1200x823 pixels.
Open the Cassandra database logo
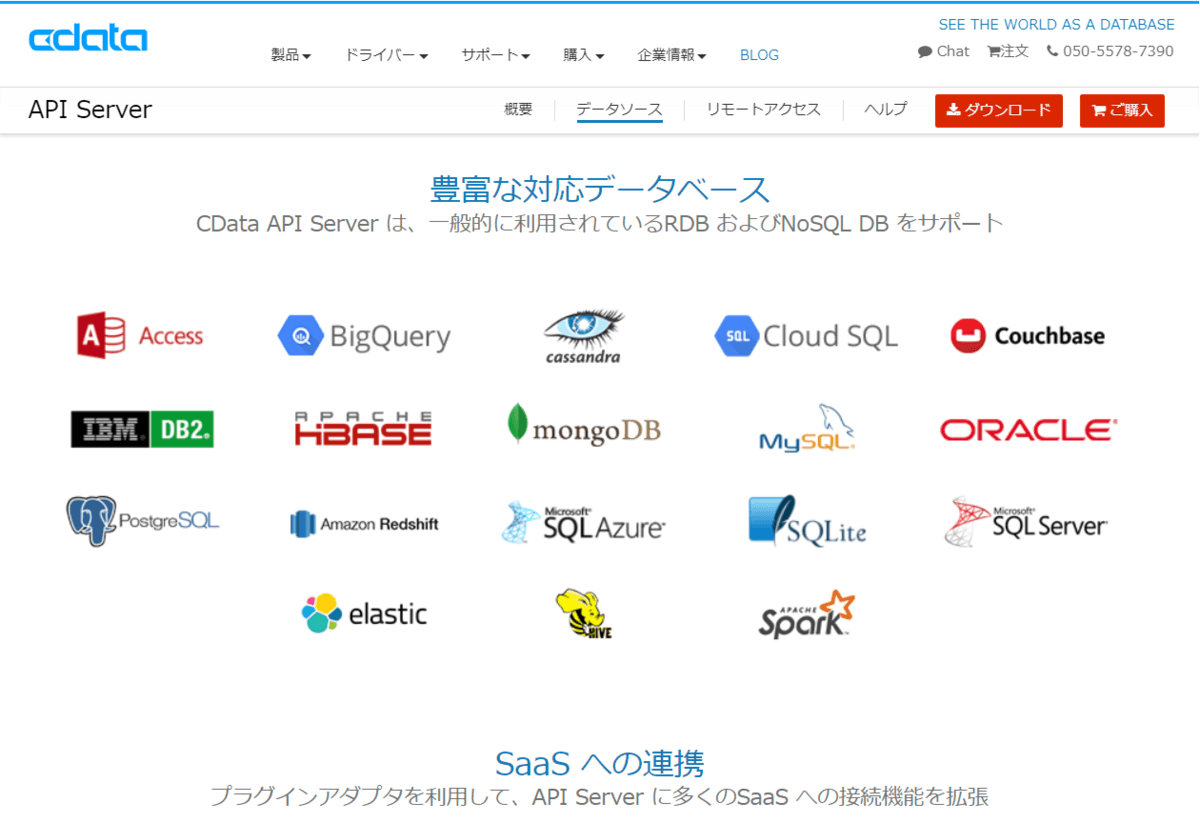585,336
